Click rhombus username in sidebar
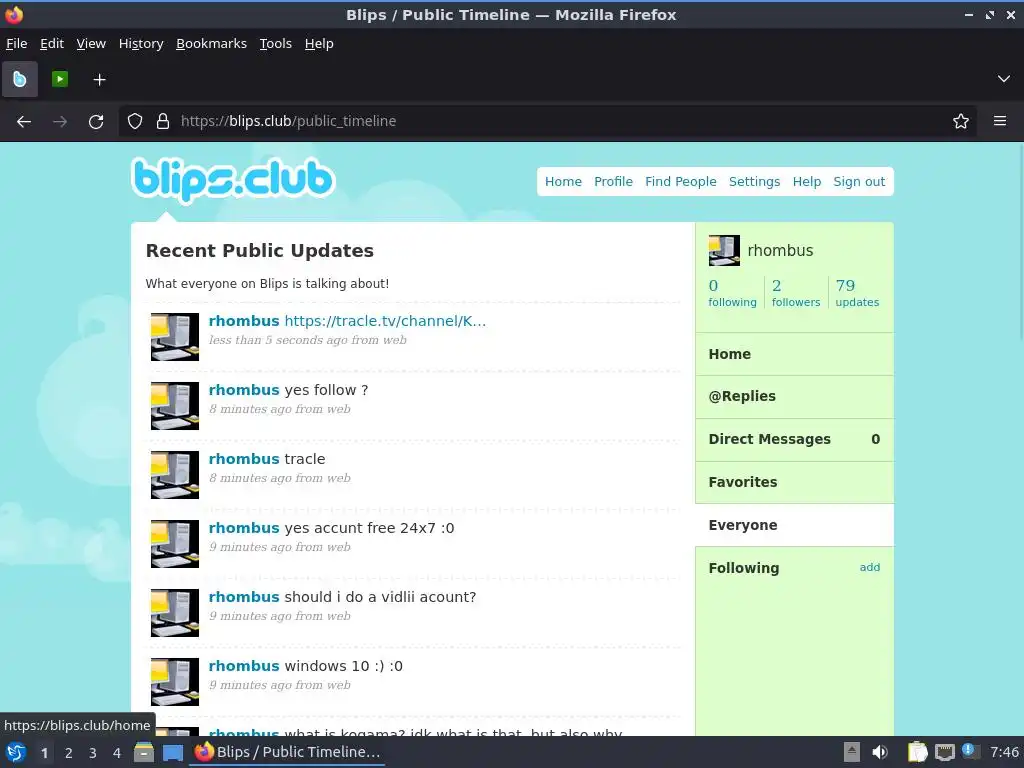The height and width of the screenshot is (768, 1024). 780,251
